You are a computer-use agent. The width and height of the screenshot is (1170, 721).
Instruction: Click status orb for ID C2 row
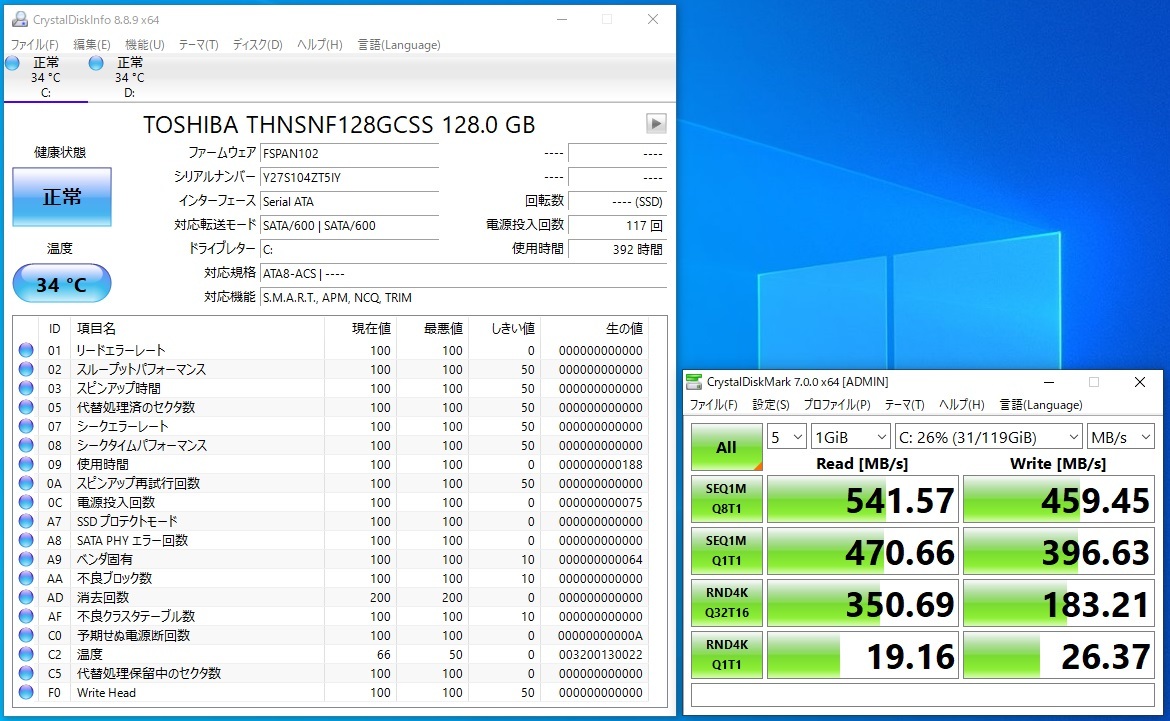(26, 654)
